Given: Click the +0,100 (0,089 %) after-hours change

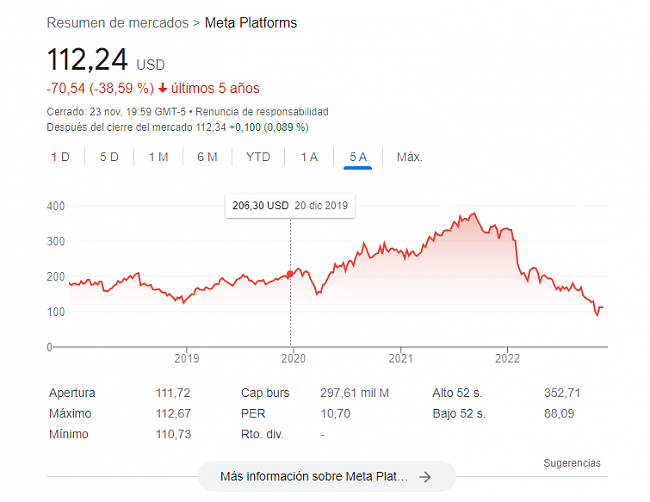Looking at the screenshot, I should (269, 128).
